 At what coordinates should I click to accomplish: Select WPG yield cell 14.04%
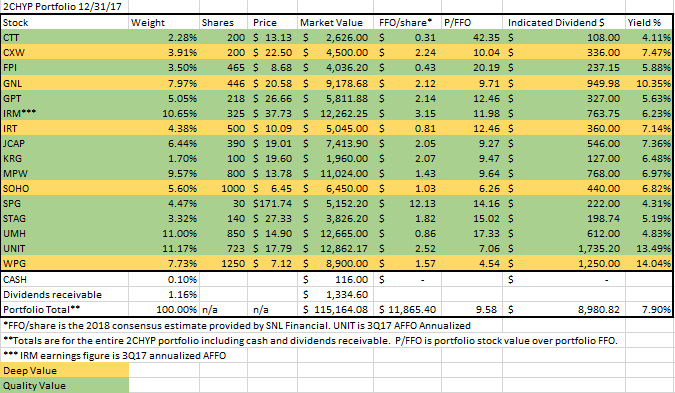pos(648,263)
